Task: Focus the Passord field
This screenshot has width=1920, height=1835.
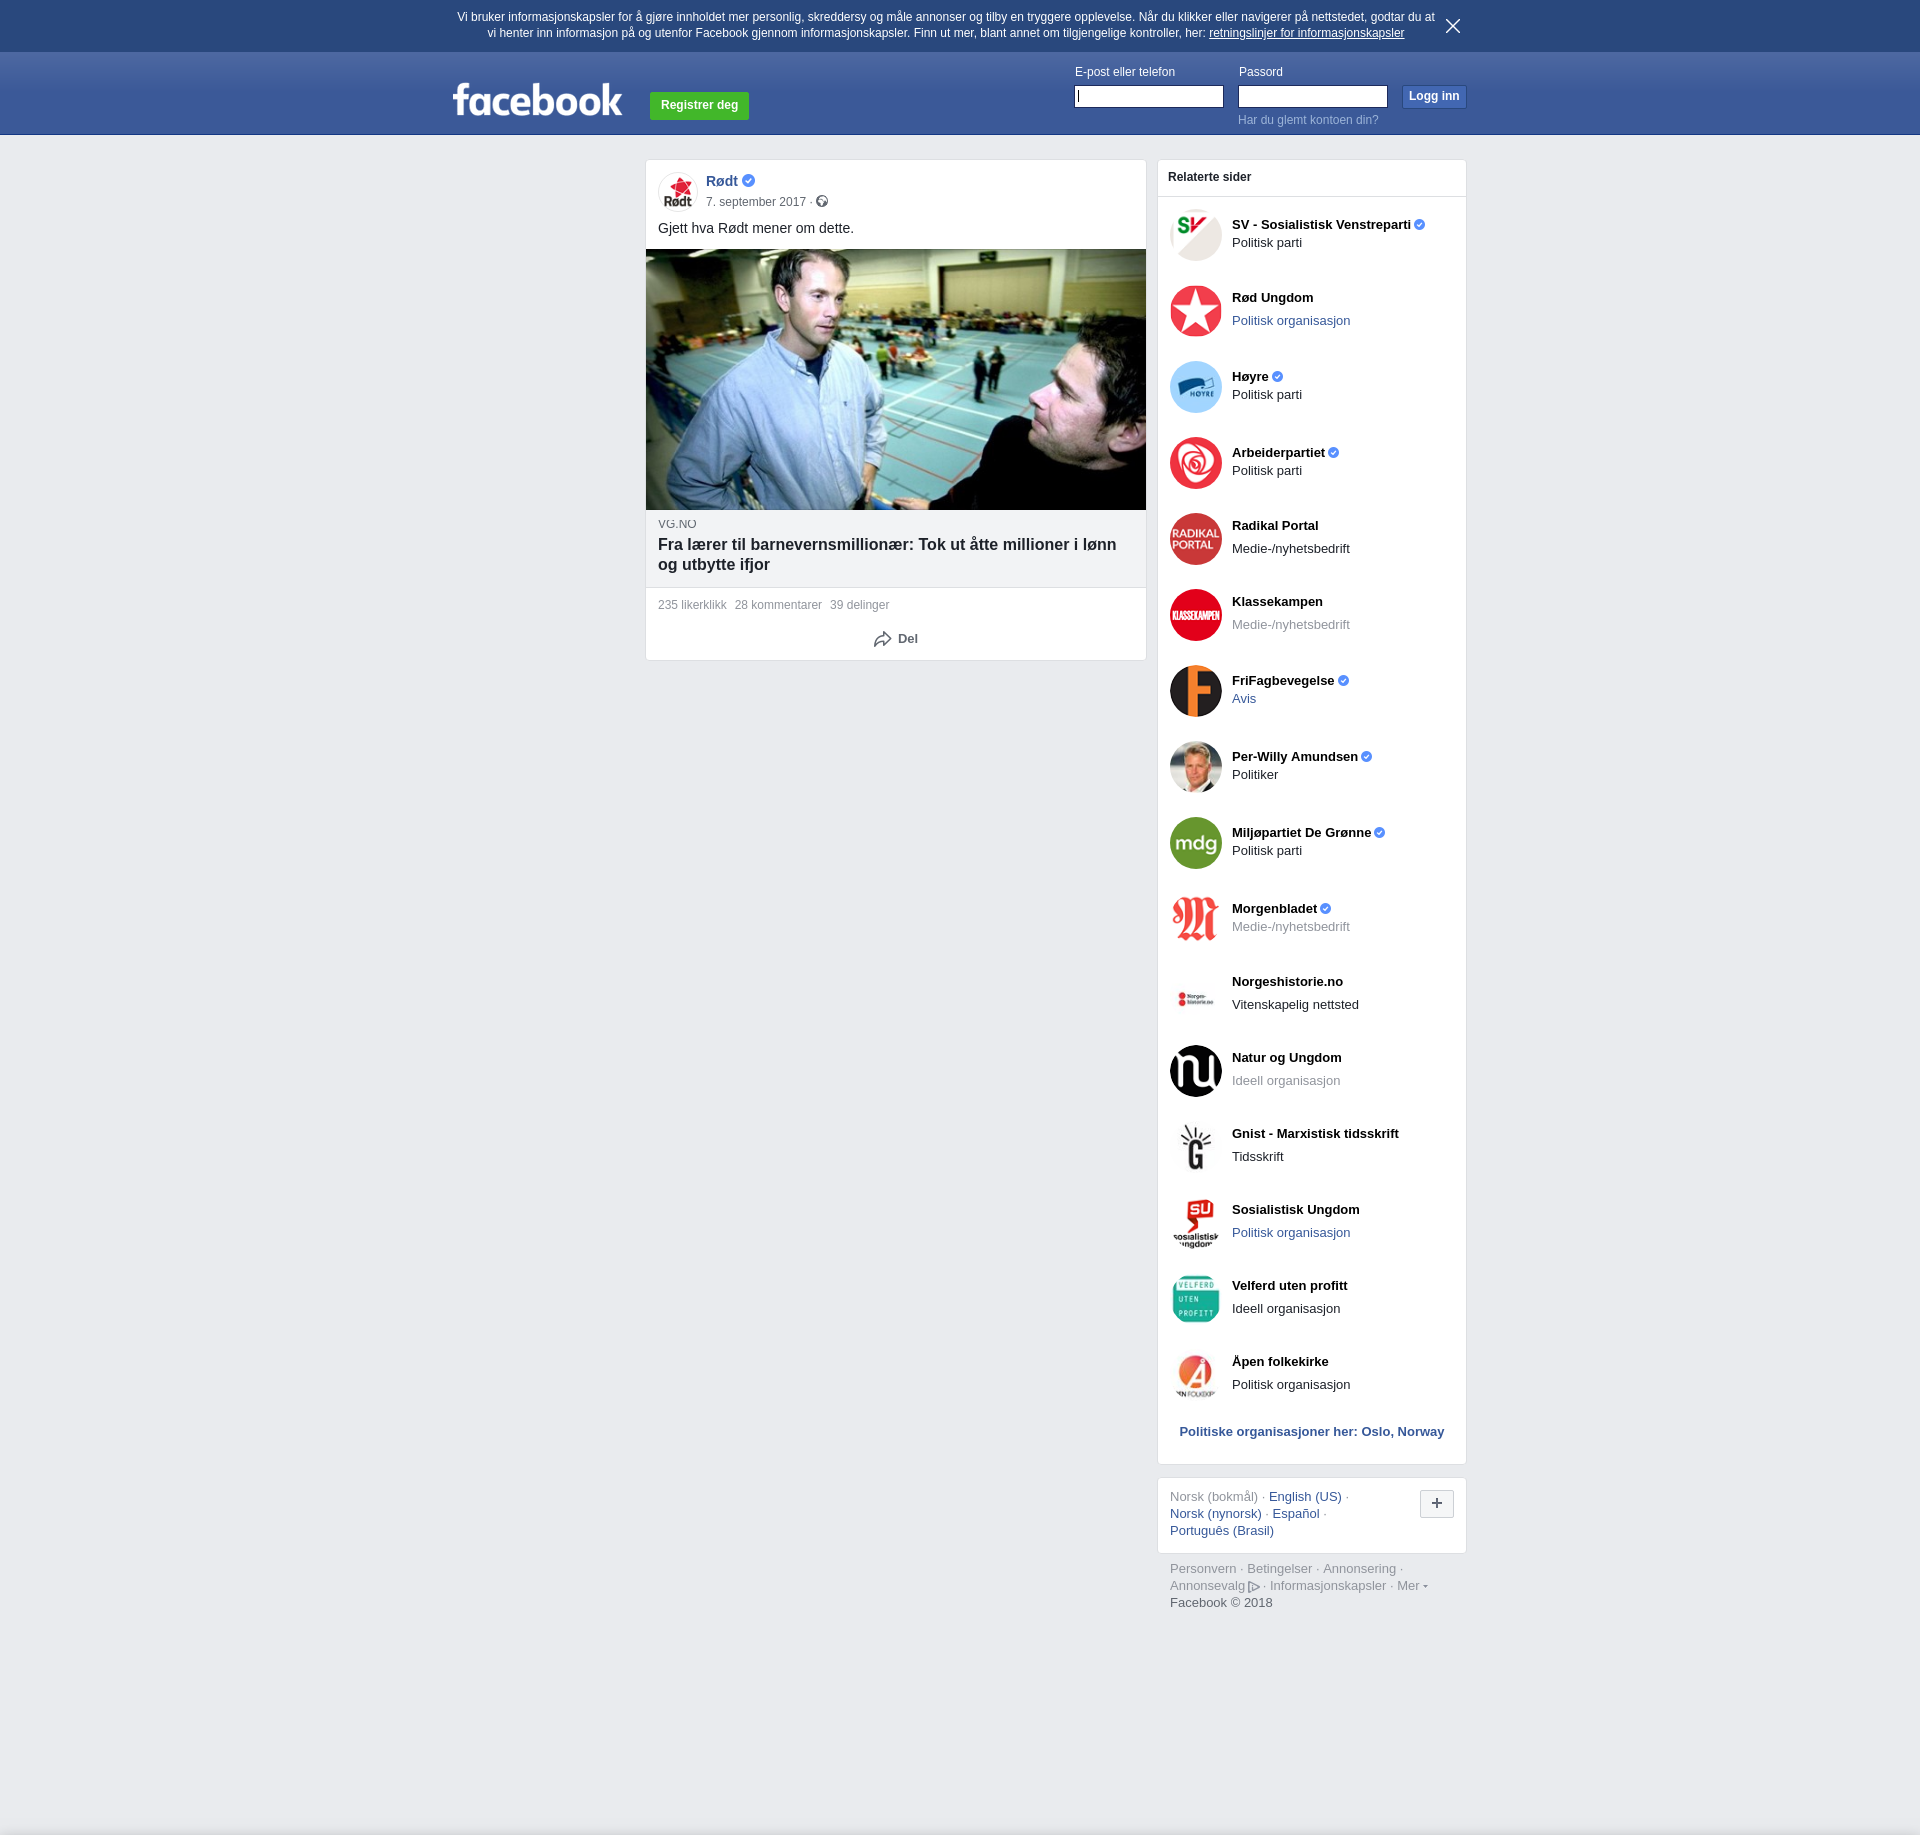Action: coord(1313,96)
